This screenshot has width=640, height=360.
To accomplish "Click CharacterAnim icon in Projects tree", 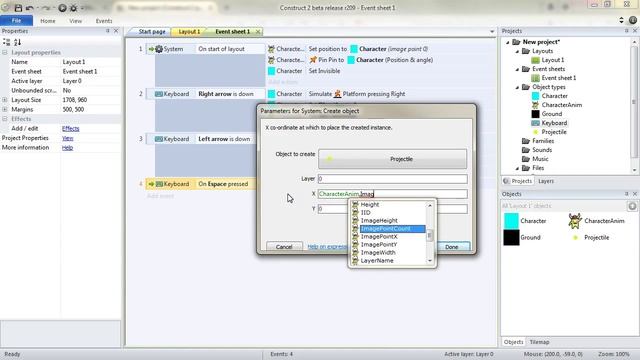I will pos(536,105).
